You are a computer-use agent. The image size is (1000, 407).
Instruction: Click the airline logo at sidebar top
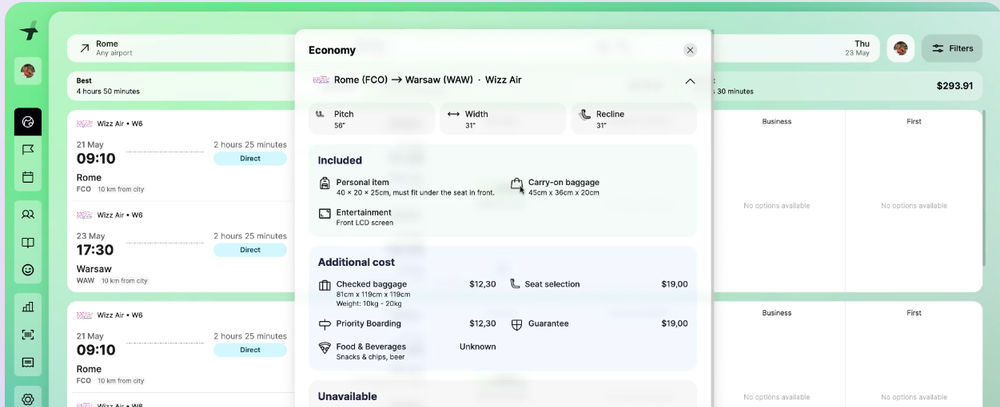tap(29, 31)
